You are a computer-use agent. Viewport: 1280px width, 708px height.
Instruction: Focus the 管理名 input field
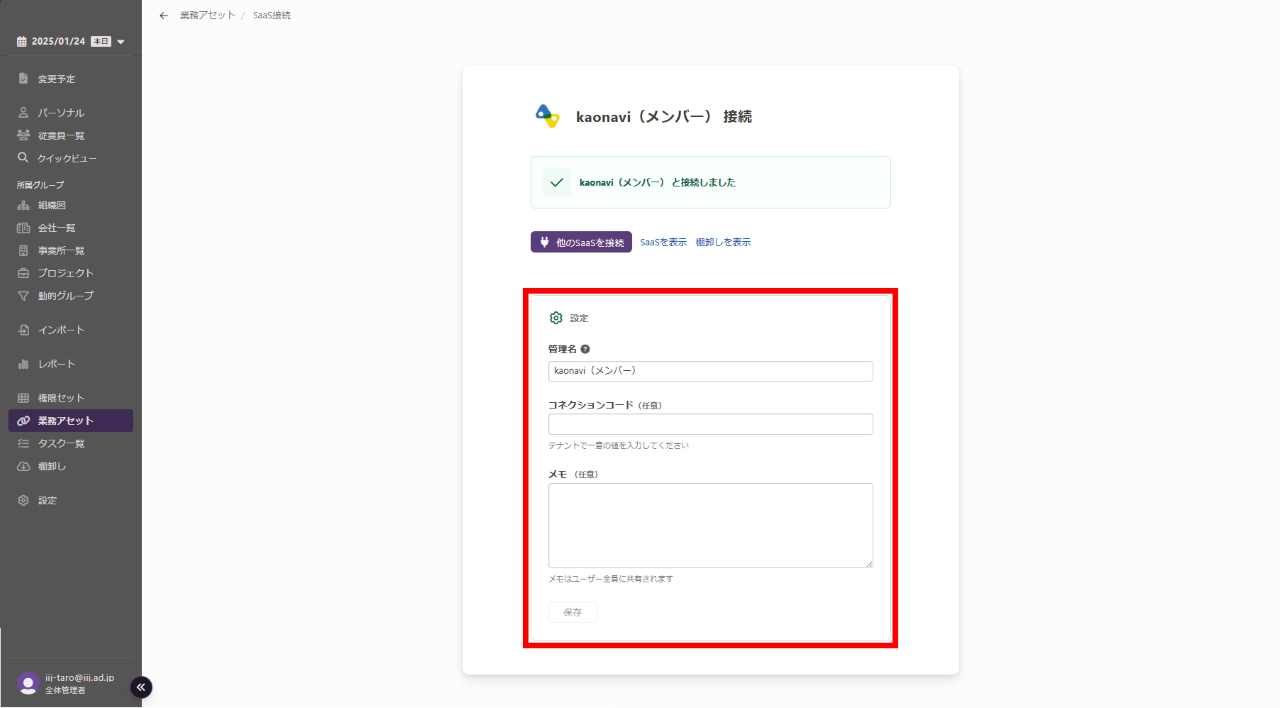coord(710,371)
